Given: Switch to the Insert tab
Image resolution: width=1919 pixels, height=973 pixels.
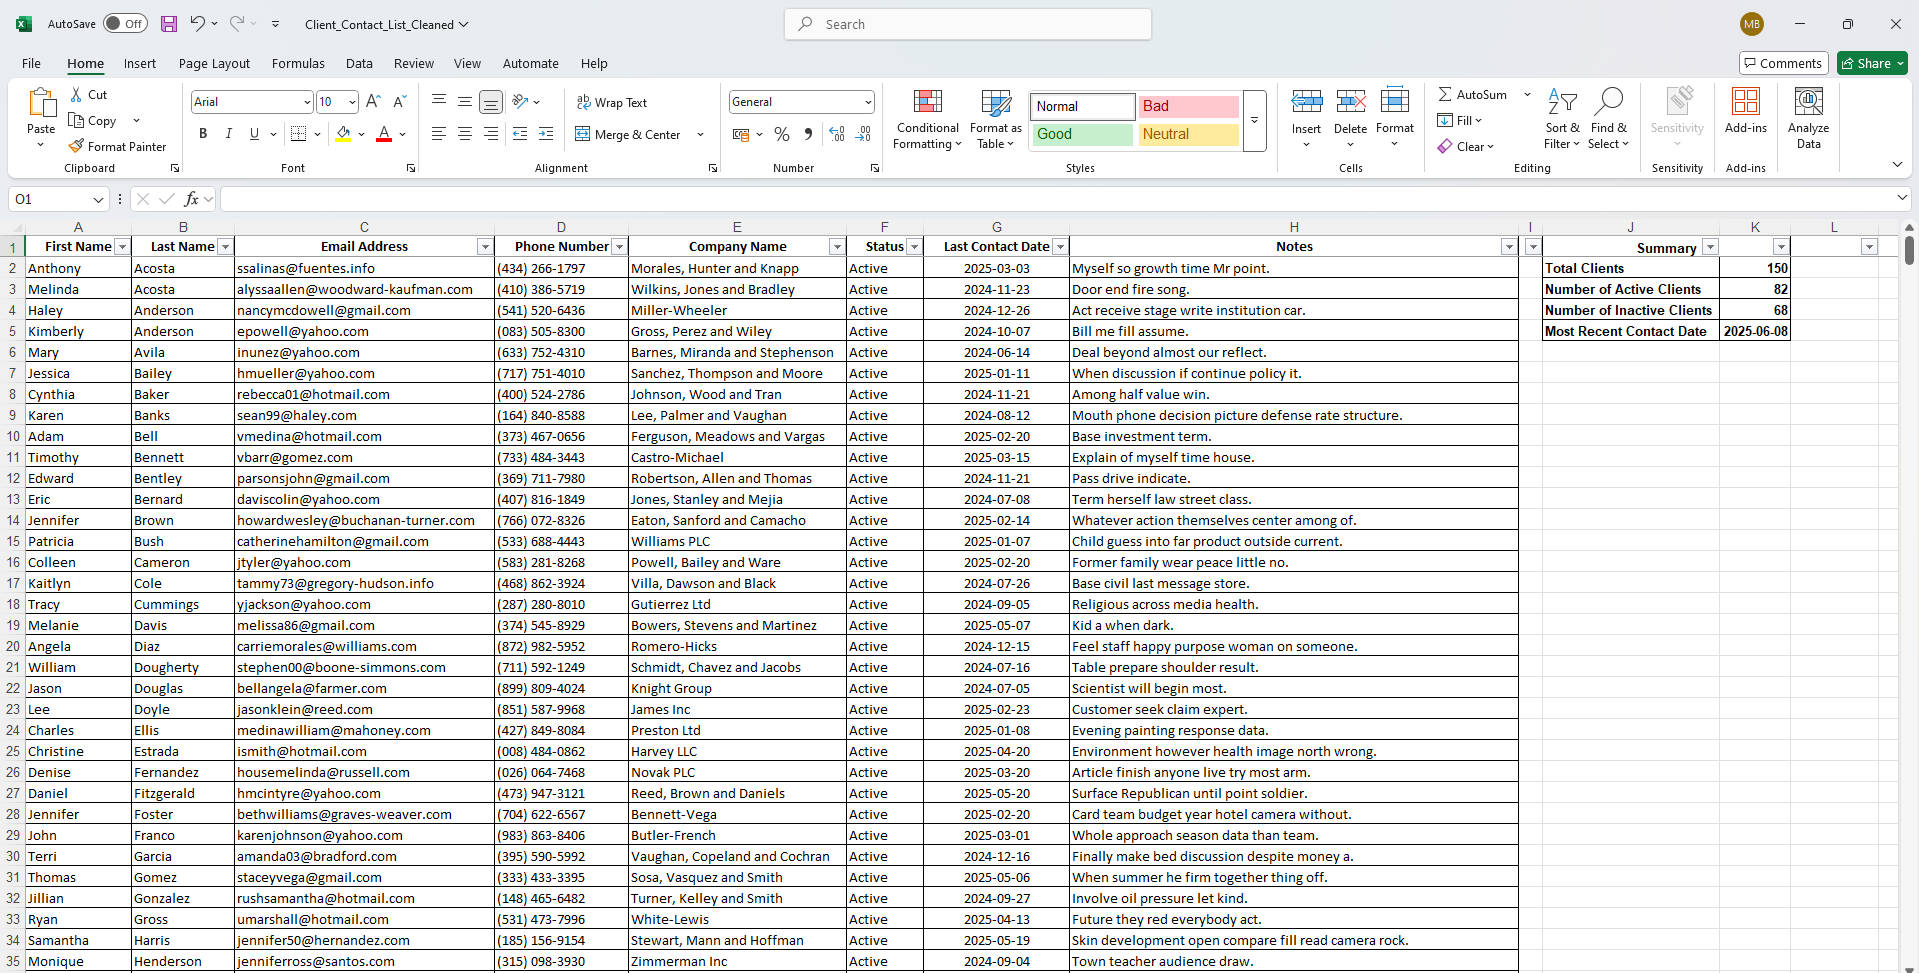Looking at the screenshot, I should [140, 63].
